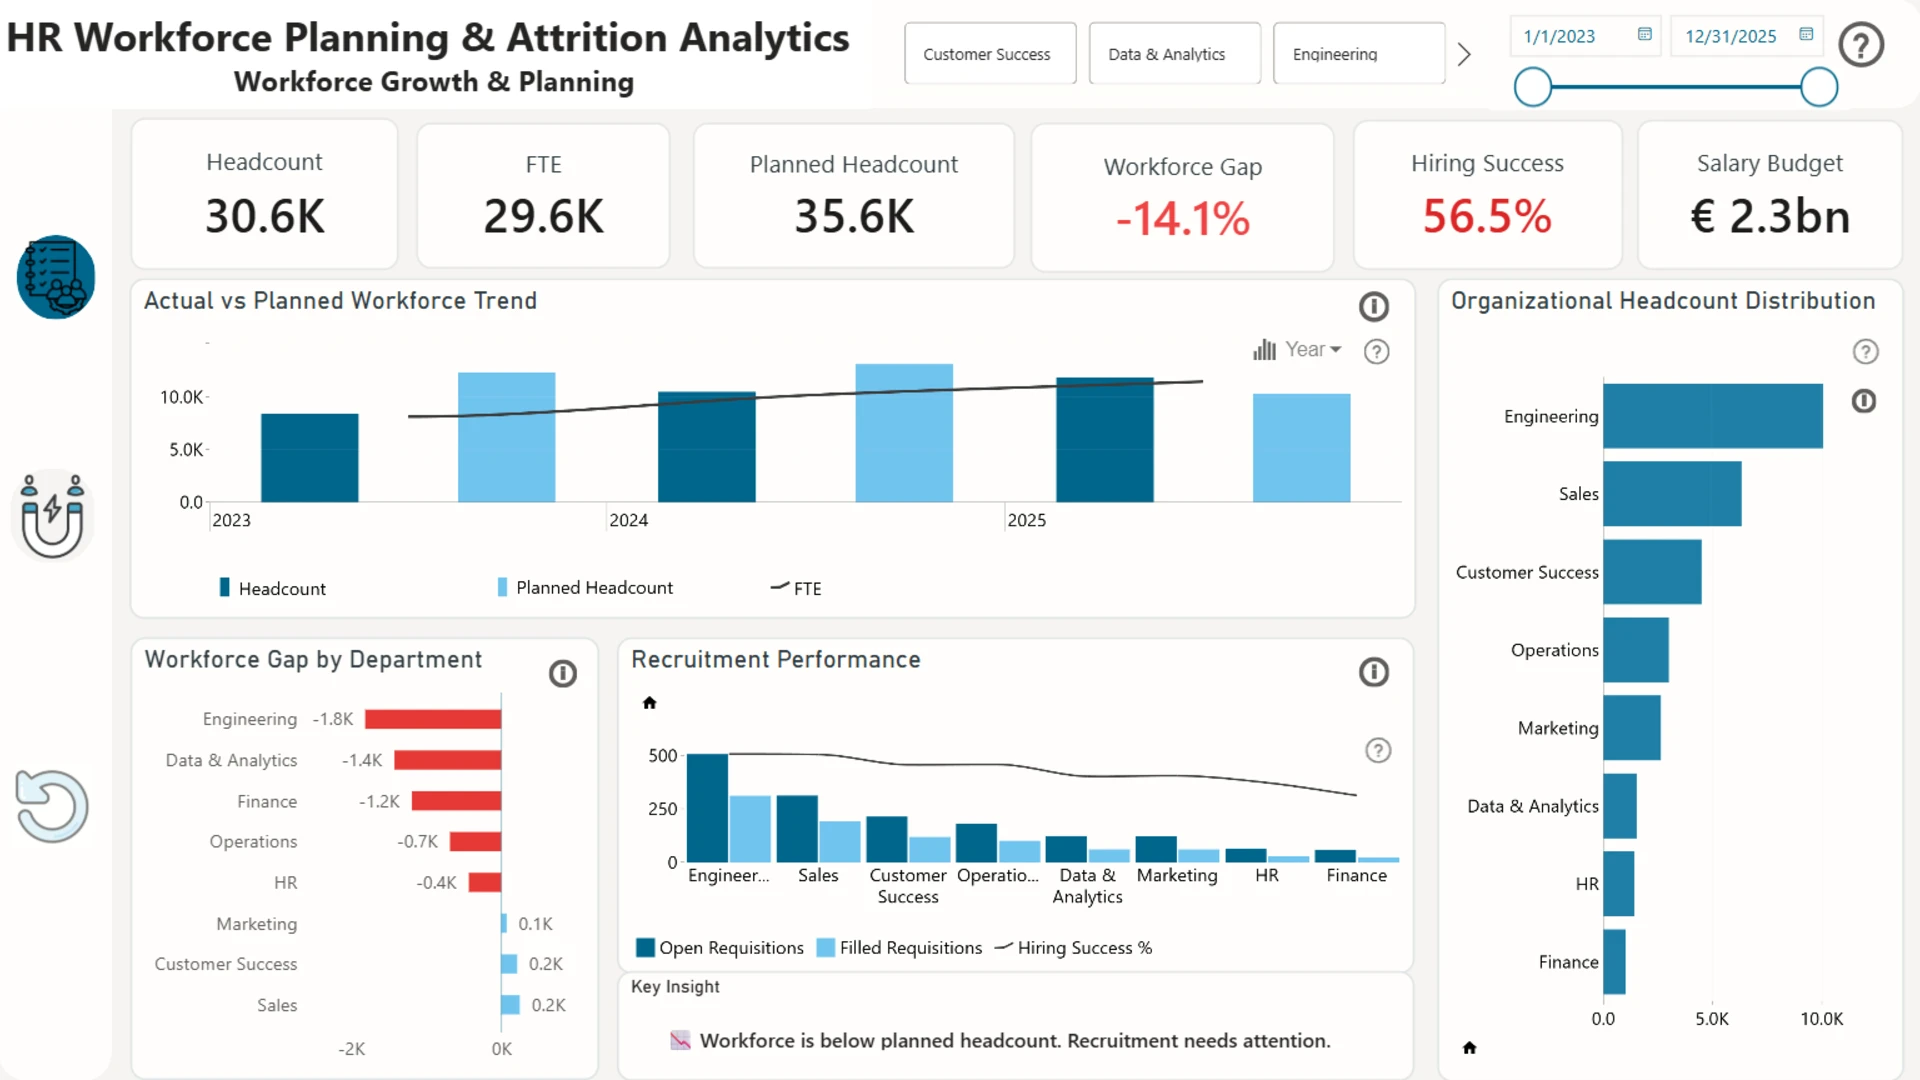
Task: Open the start date calendar picker
Action: (1645, 35)
